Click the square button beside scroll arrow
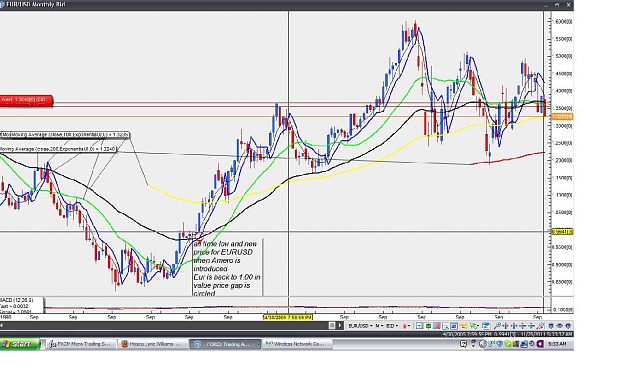Screen dimensions: 625x391 point(332,325)
